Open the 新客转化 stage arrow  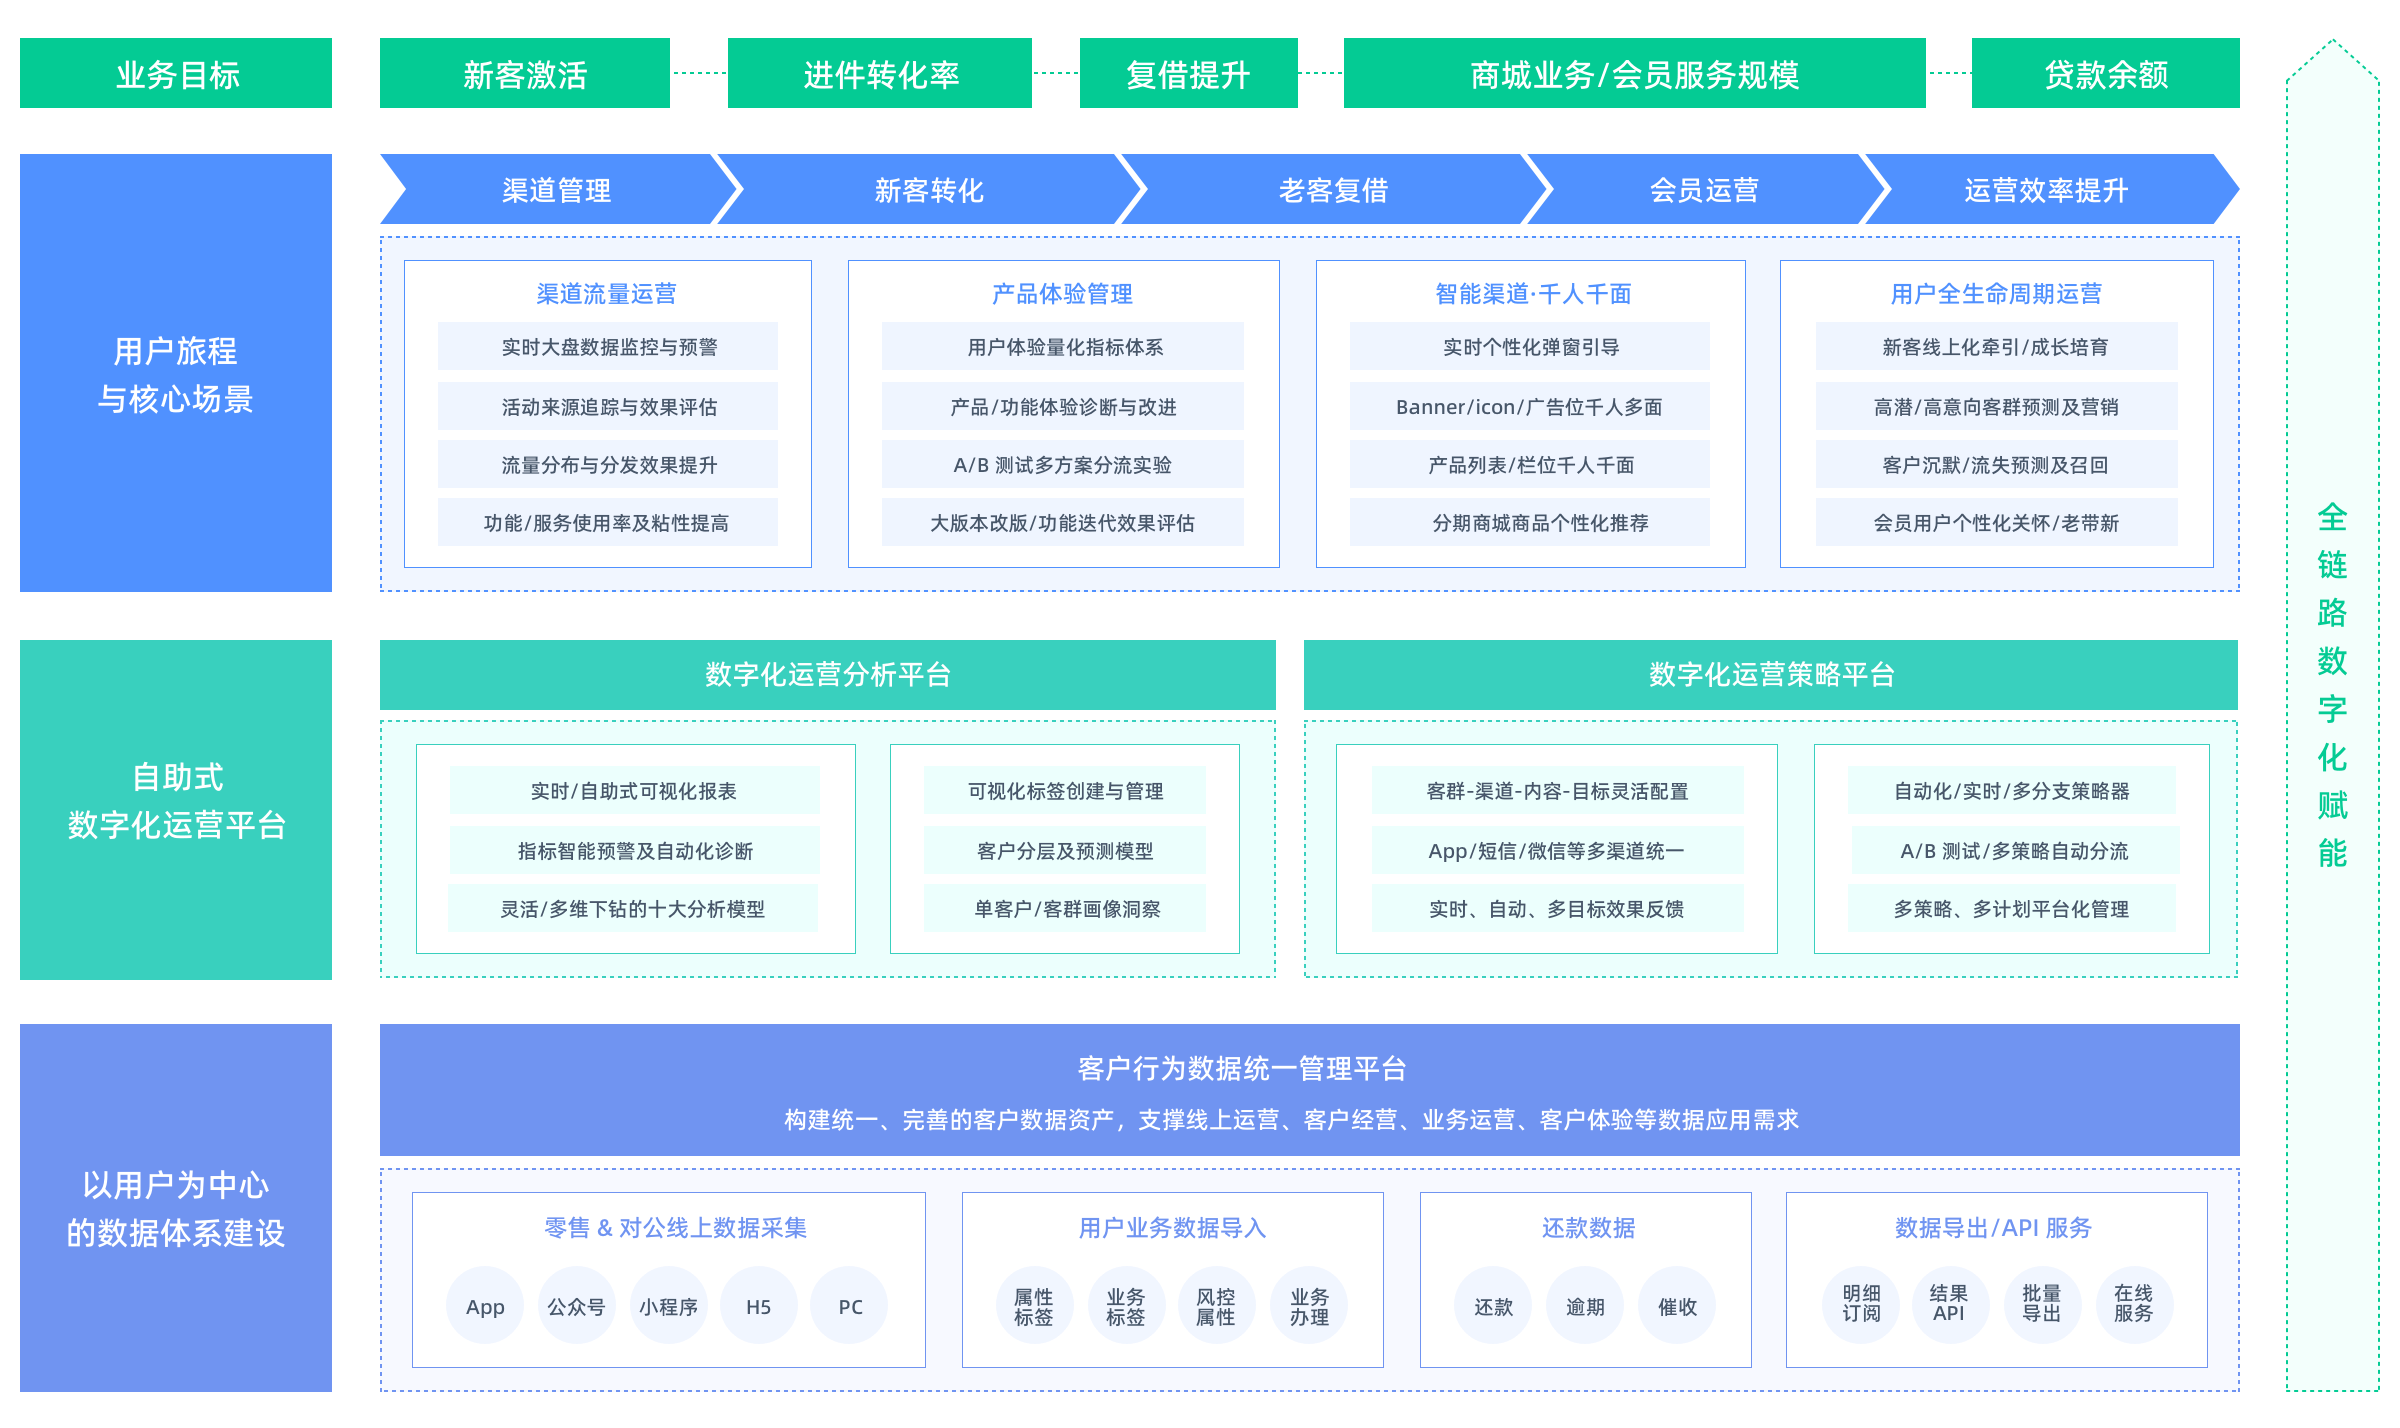pos(929,189)
